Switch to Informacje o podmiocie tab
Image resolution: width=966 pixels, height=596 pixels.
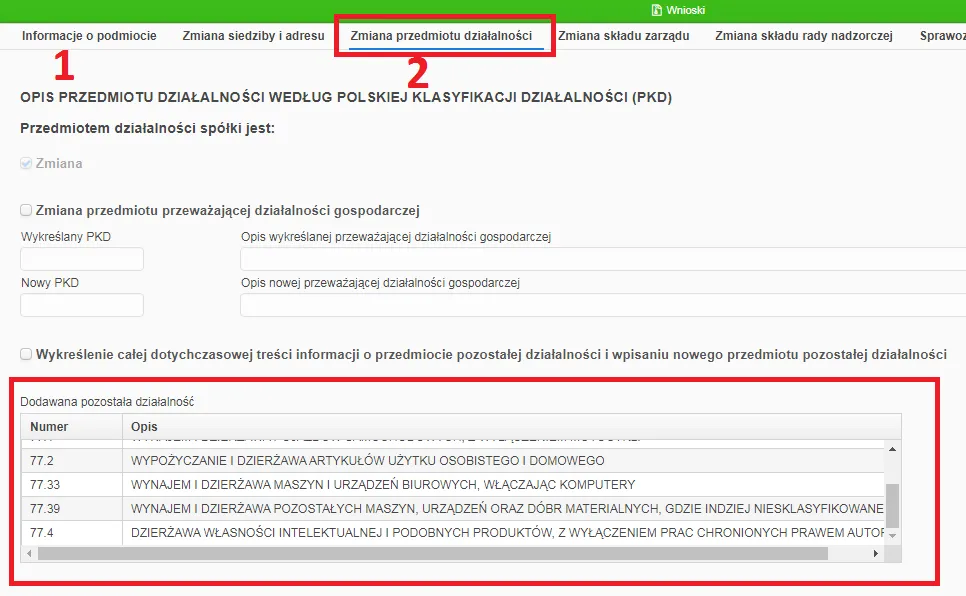89,36
